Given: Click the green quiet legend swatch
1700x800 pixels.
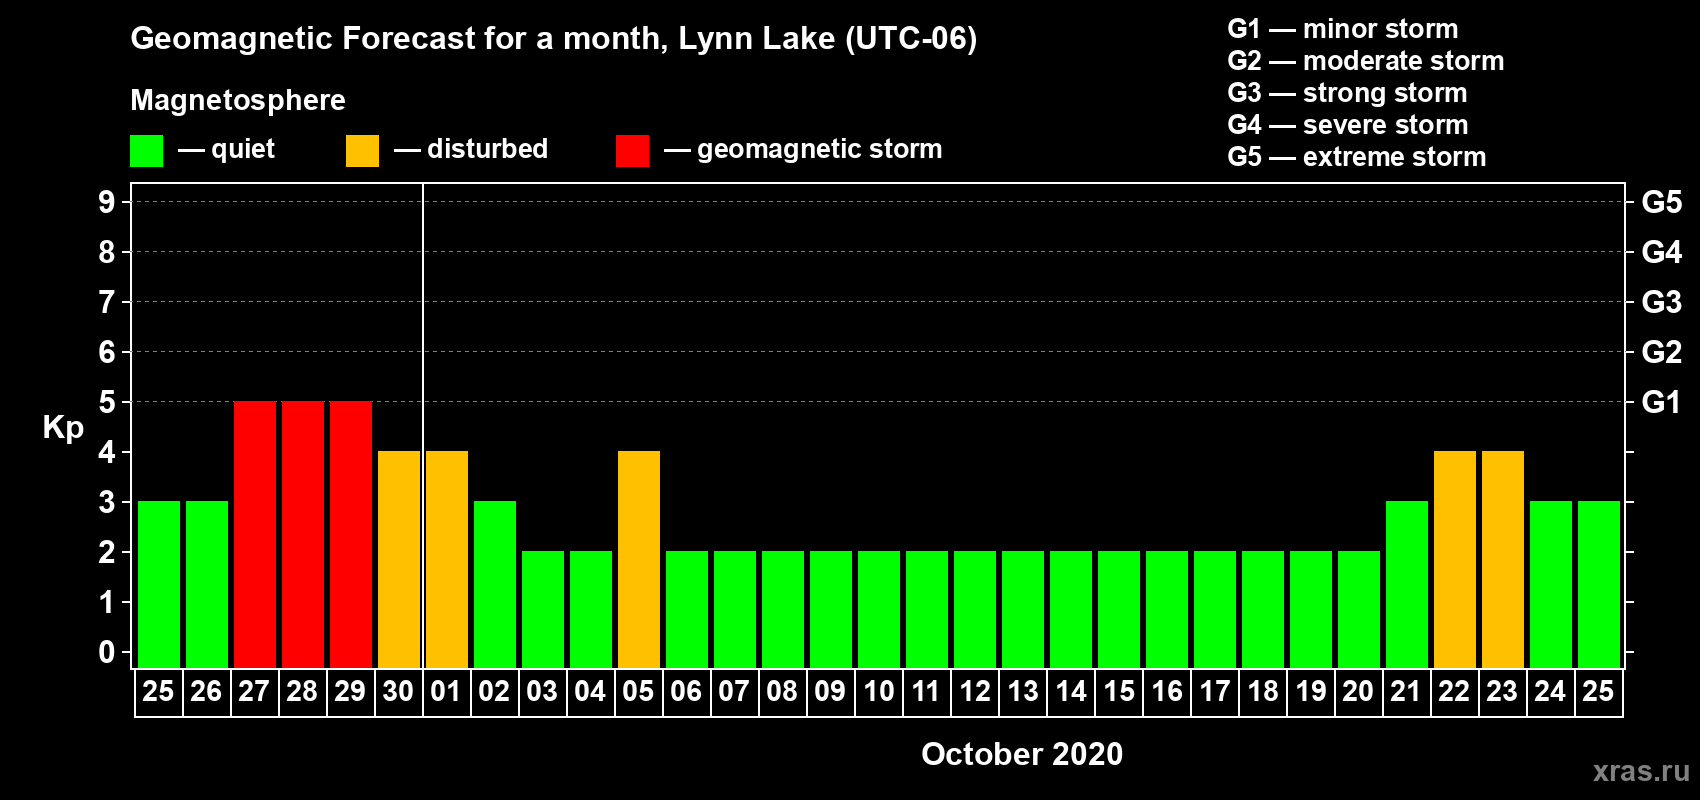Looking at the screenshot, I should point(147,151).
